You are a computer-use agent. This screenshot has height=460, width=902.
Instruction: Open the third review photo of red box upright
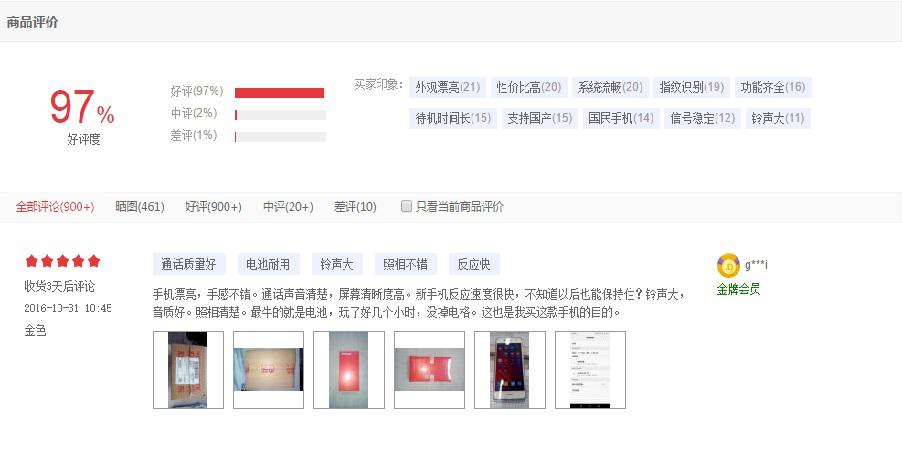point(349,370)
